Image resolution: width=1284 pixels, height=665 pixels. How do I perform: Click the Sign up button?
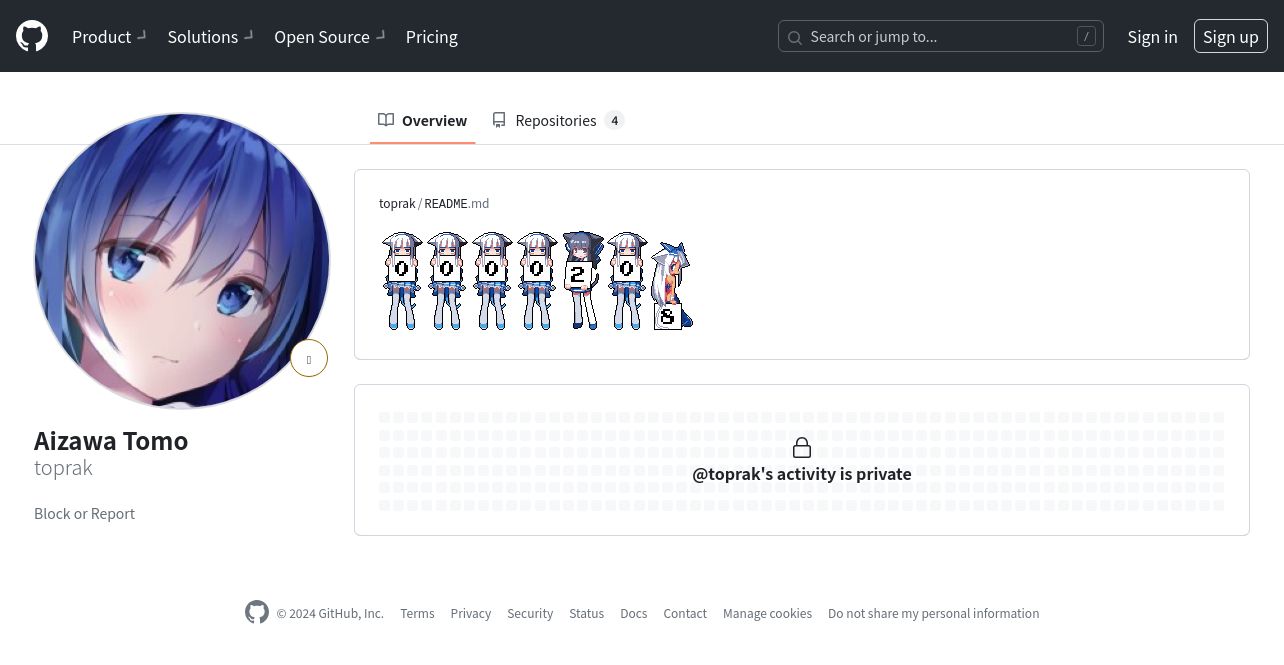coord(1230,36)
